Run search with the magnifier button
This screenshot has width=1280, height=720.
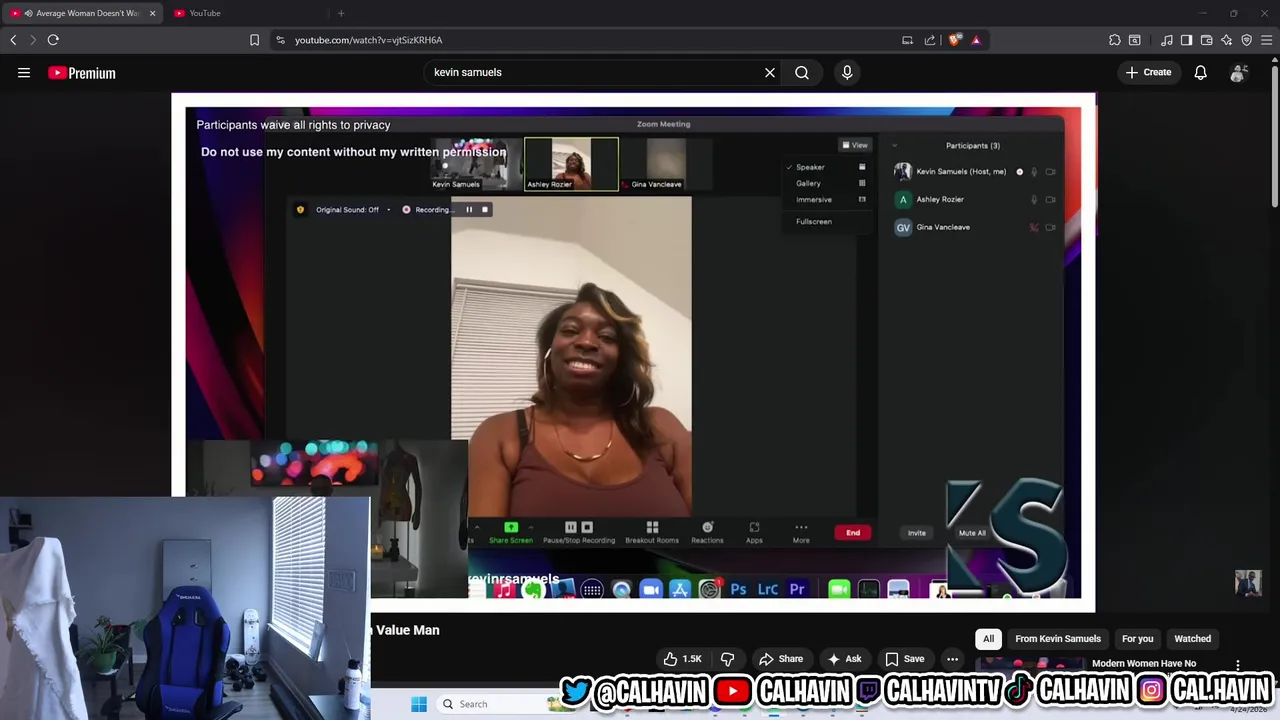pos(802,72)
